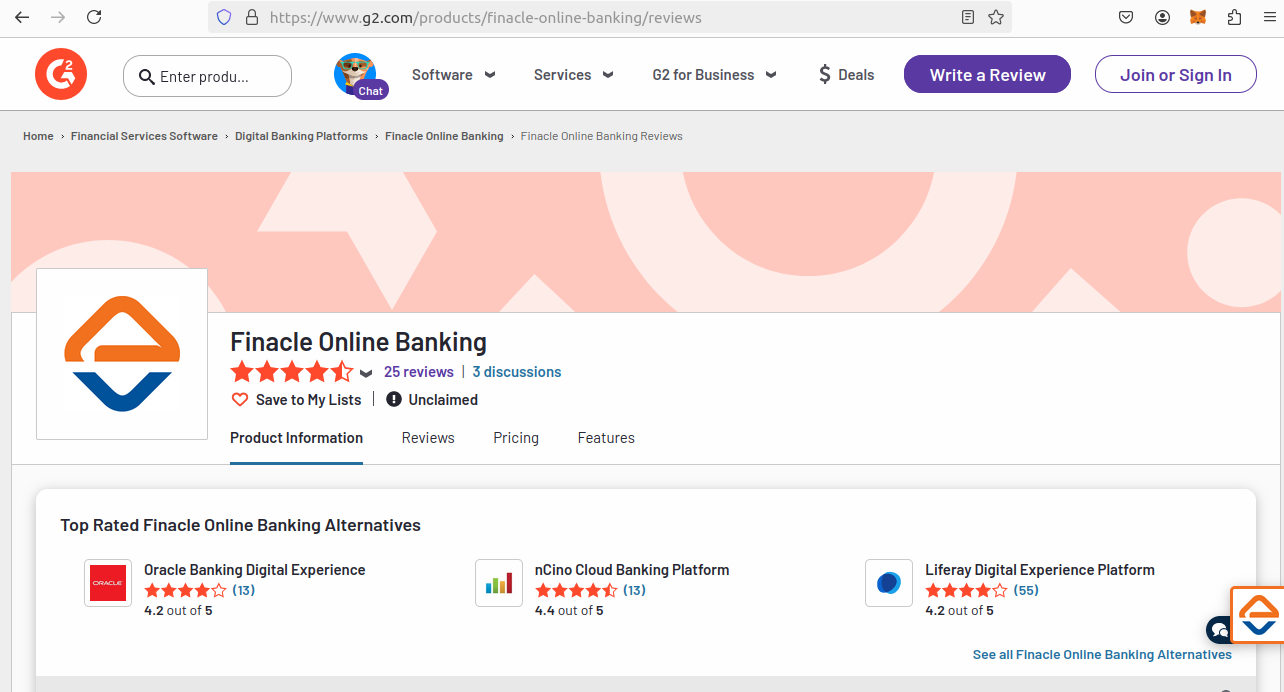Click the dollar sign Deals icon
1284x692 pixels.
coord(825,75)
